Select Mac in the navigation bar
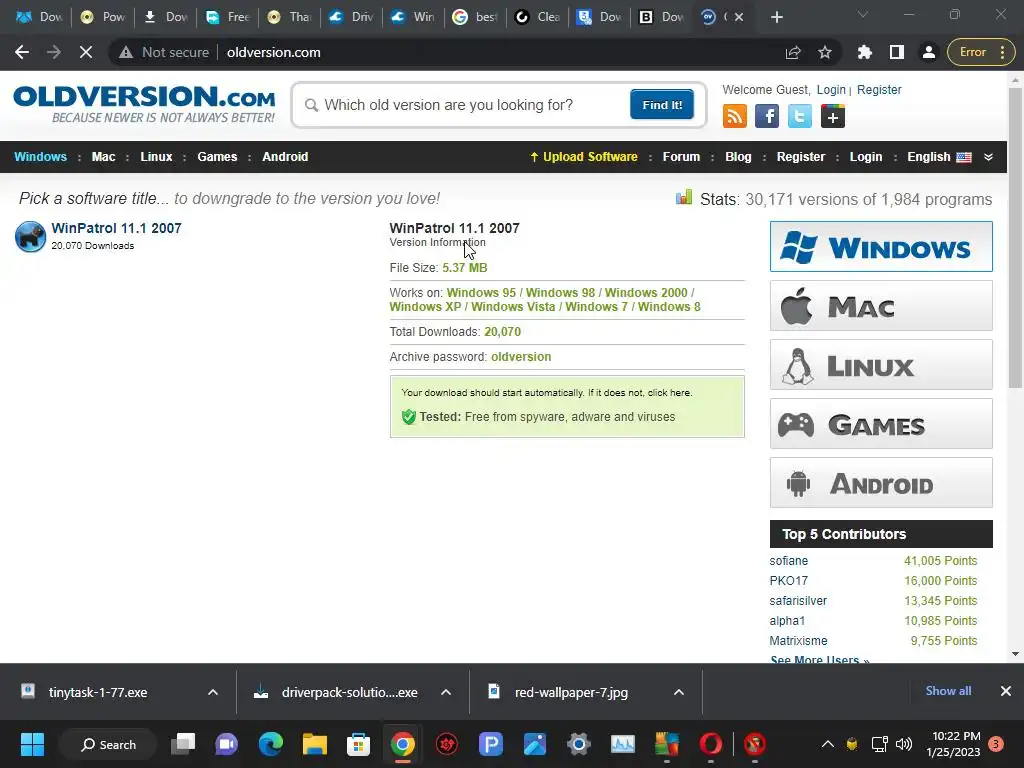The height and width of the screenshot is (768, 1024). (103, 157)
